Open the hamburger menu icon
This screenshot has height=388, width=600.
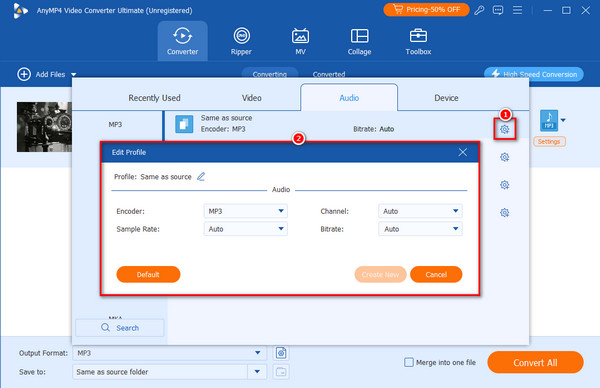(517, 10)
